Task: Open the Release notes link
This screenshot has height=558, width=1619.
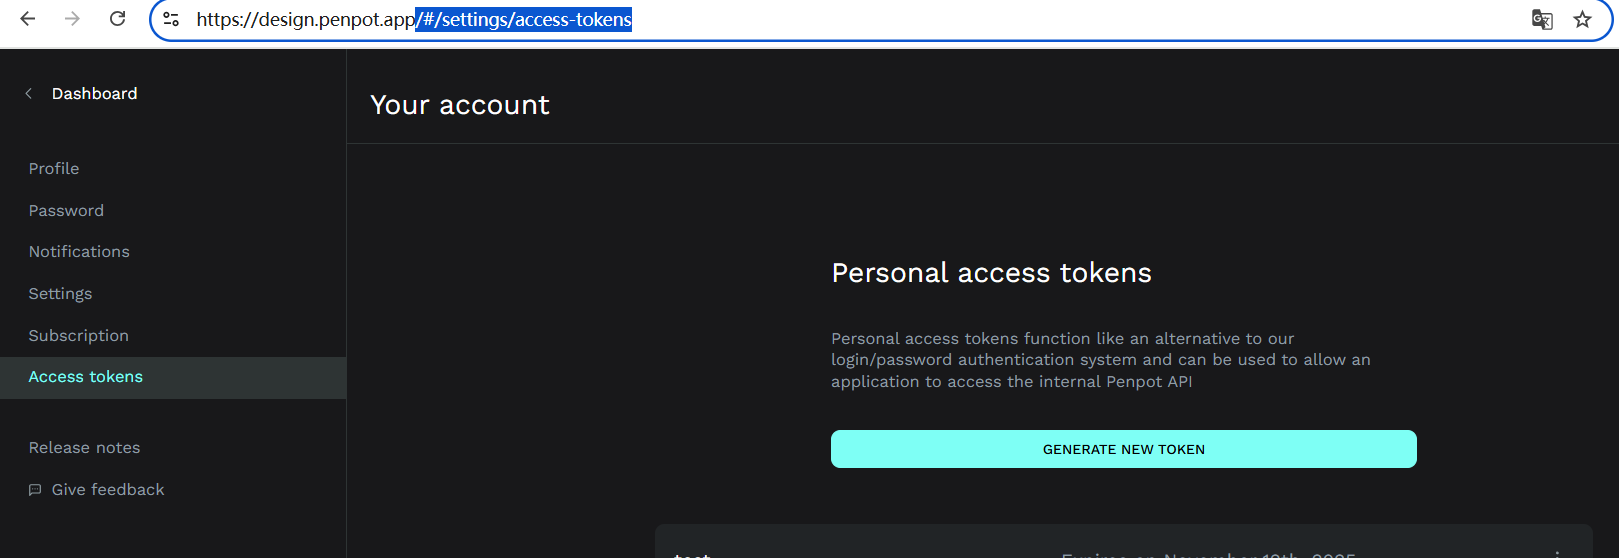Action: click(x=84, y=448)
